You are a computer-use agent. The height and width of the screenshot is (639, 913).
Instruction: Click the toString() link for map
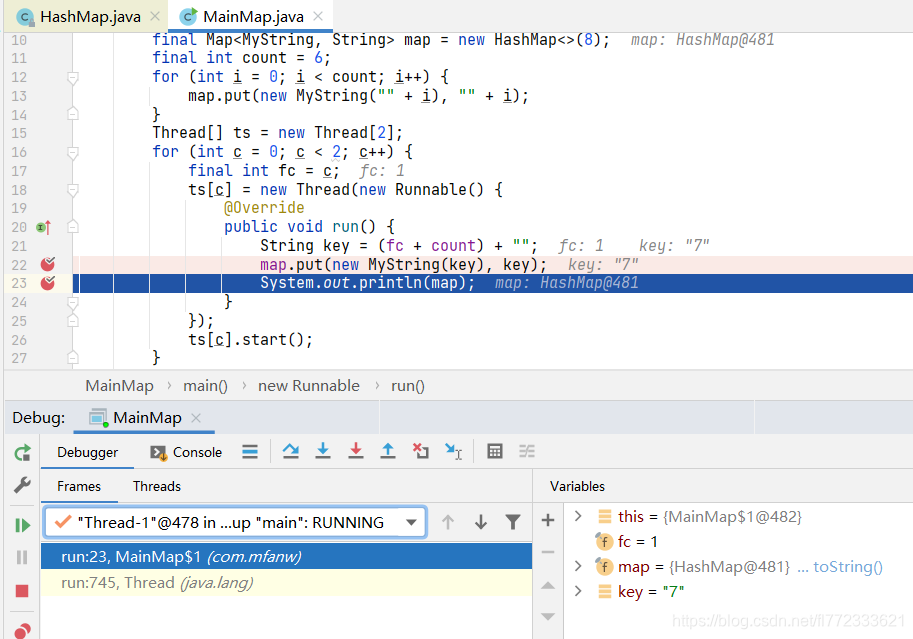(848, 567)
